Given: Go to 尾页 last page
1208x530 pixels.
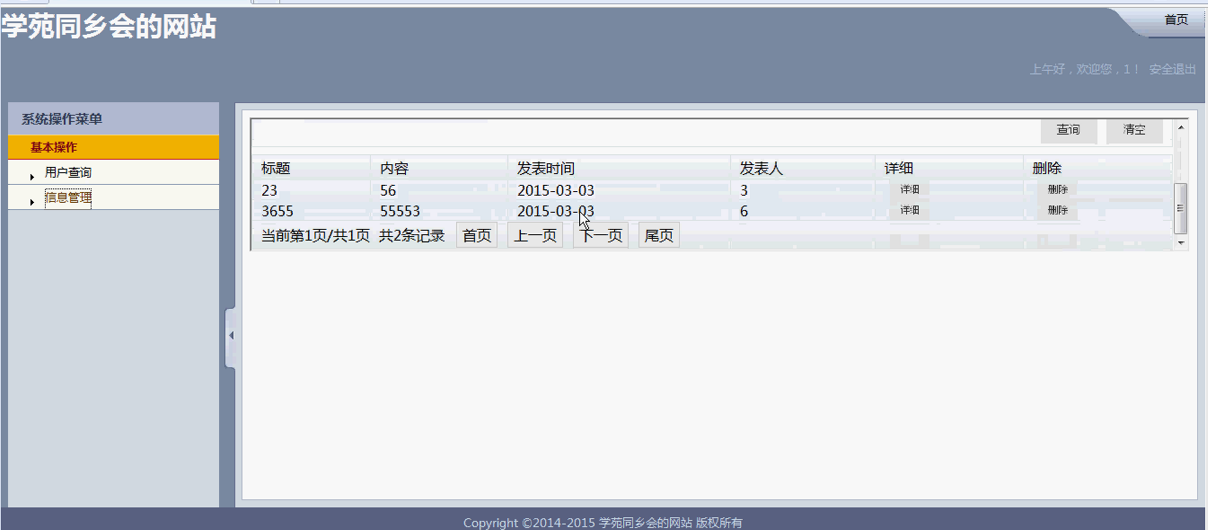Looking at the screenshot, I should click(x=659, y=236).
